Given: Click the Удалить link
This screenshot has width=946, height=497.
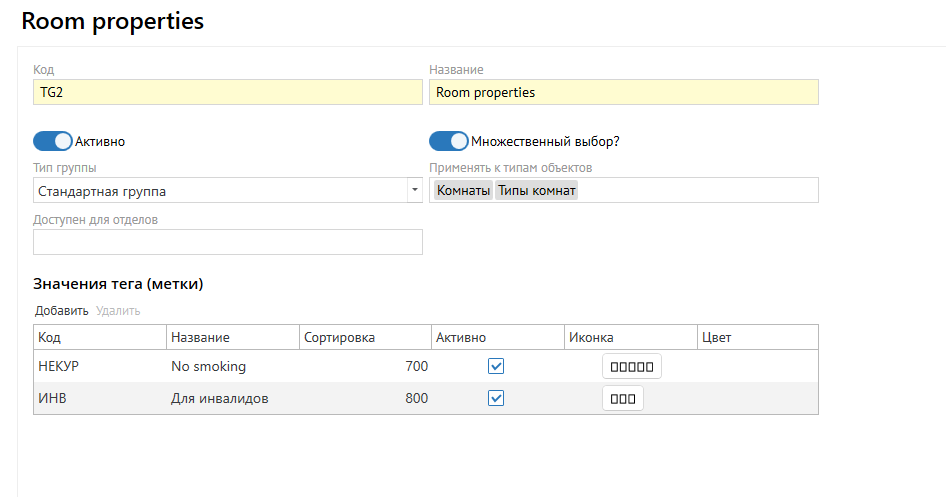Looking at the screenshot, I should (x=118, y=311).
